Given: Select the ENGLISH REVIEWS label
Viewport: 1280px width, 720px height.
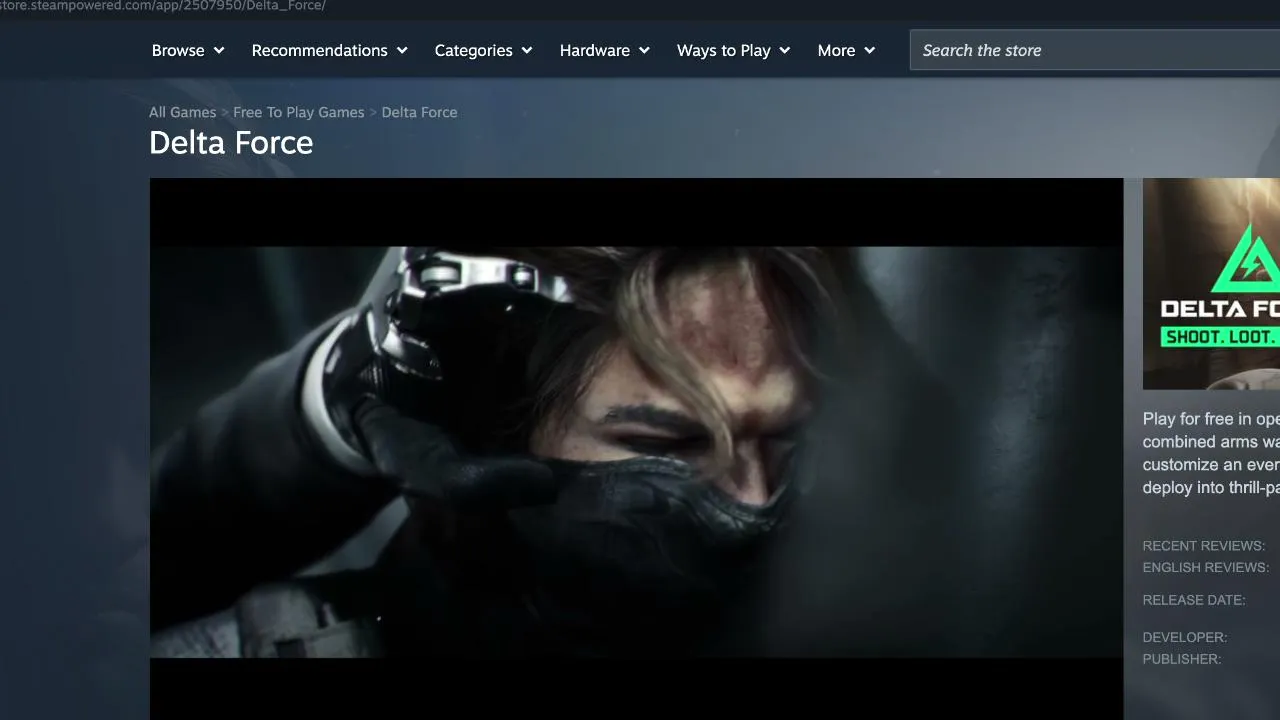Looking at the screenshot, I should (x=1206, y=568).
